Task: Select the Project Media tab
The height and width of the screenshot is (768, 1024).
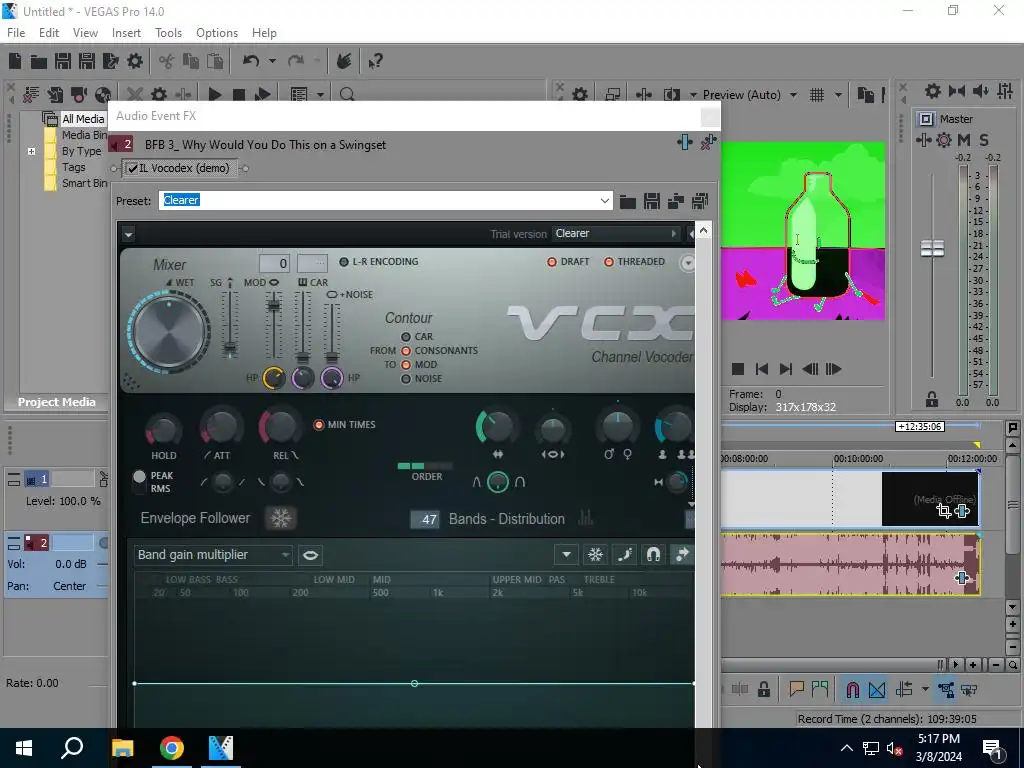Action: click(57, 402)
